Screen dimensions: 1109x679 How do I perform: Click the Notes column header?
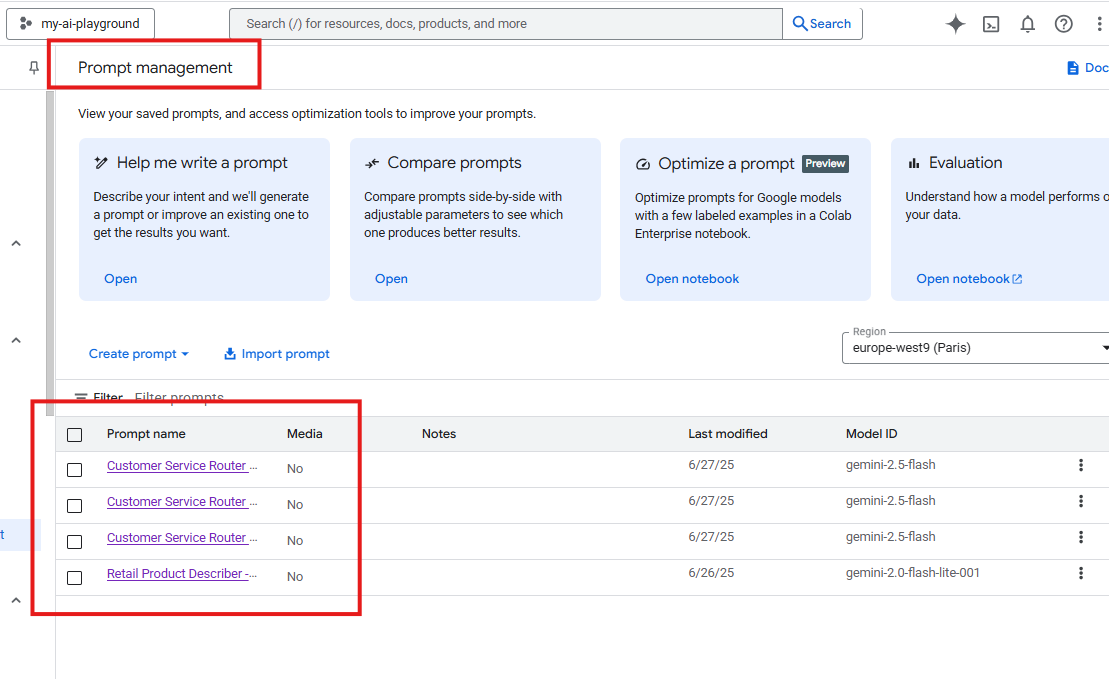click(x=439, y=434)
